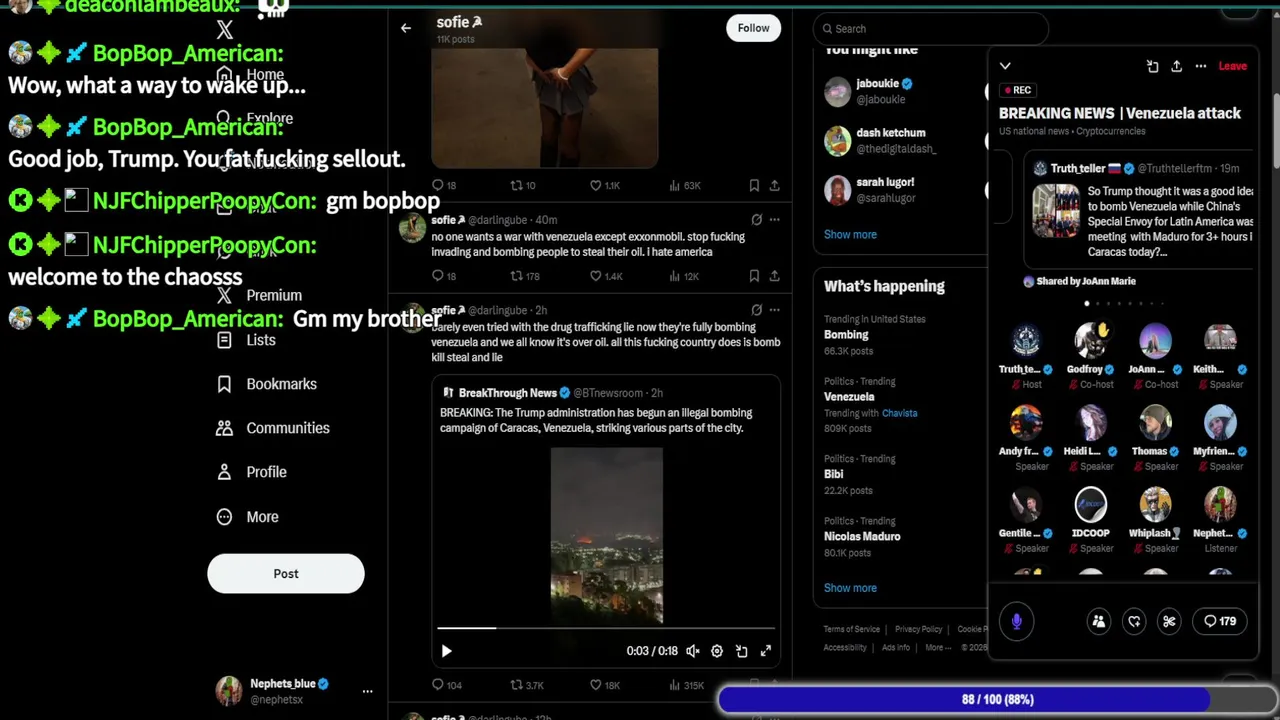Open the X logo at top of sidebar
This screenshot has height=720, width=1280.
coord(224,30)
